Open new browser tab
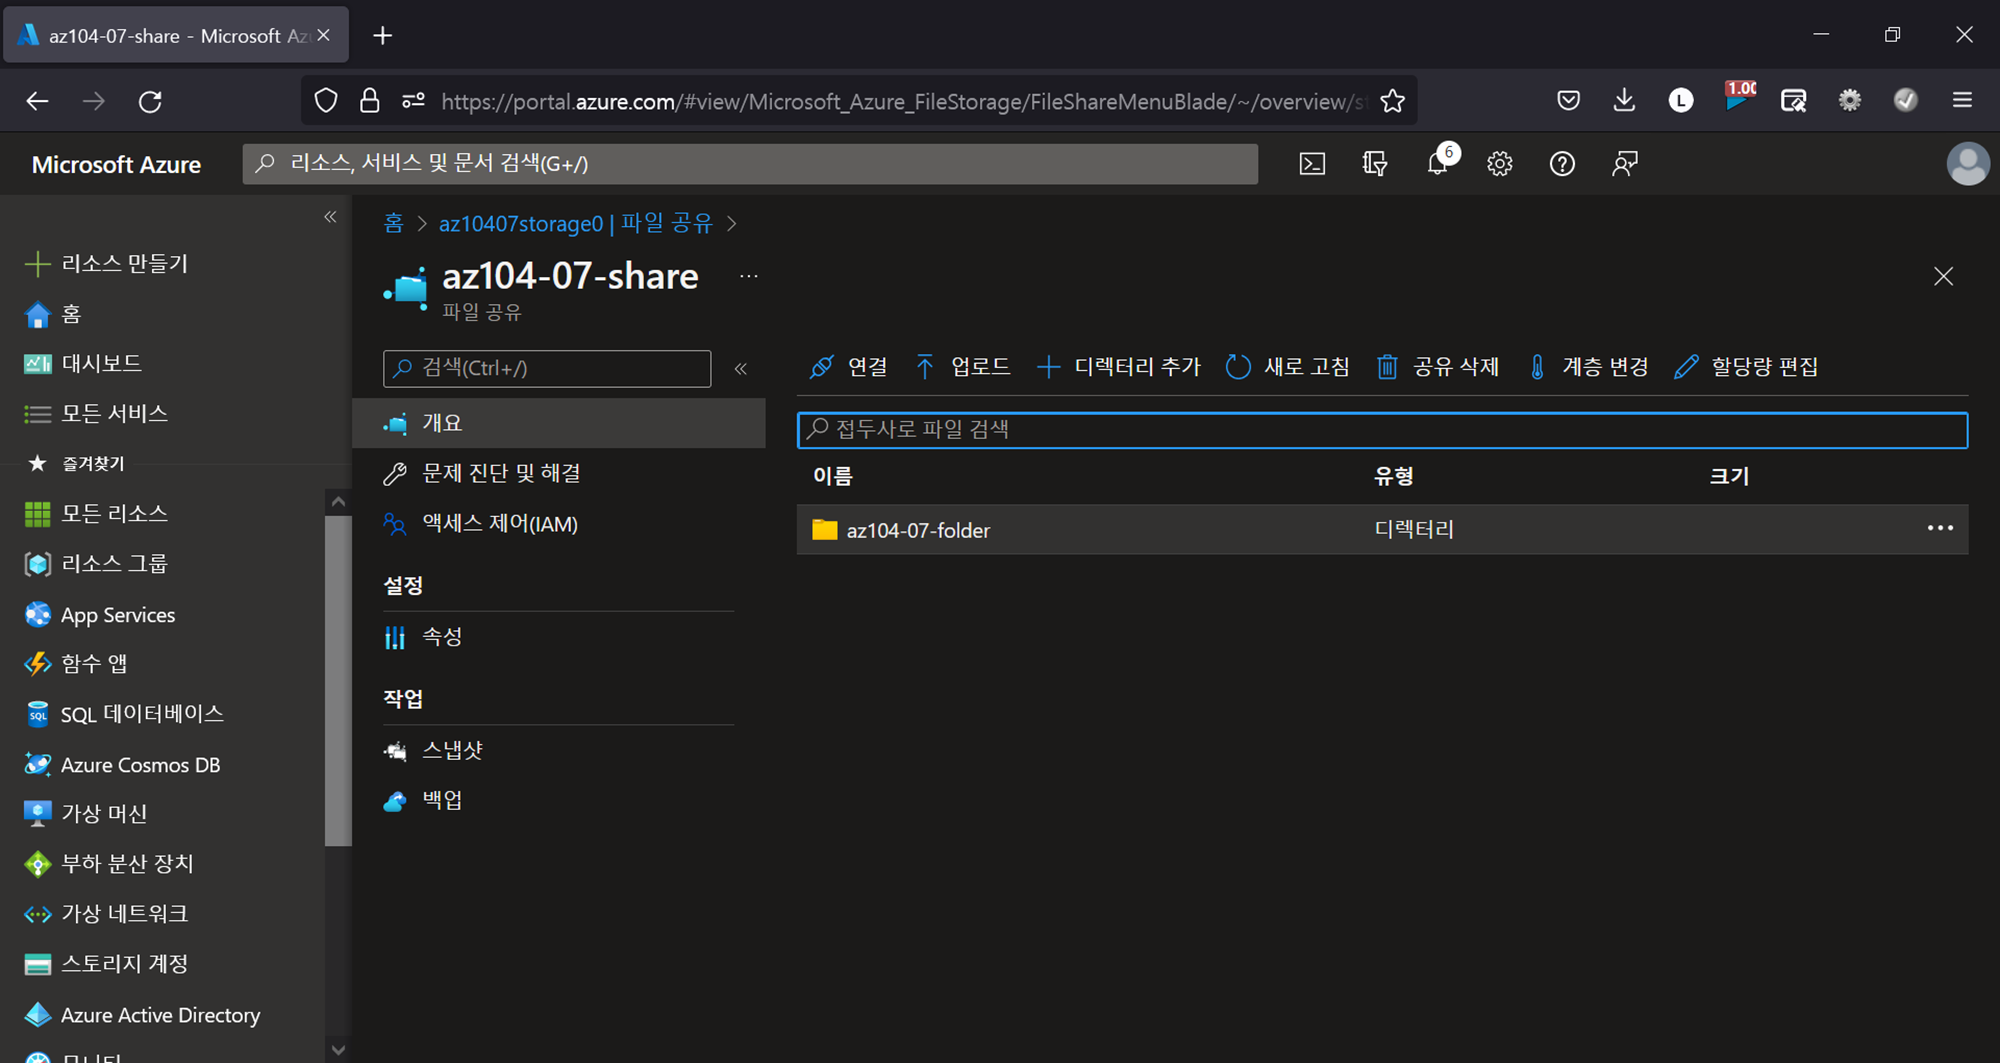Image resolution: width=2000 pixels, height=1063 pixels. point(382,36)
